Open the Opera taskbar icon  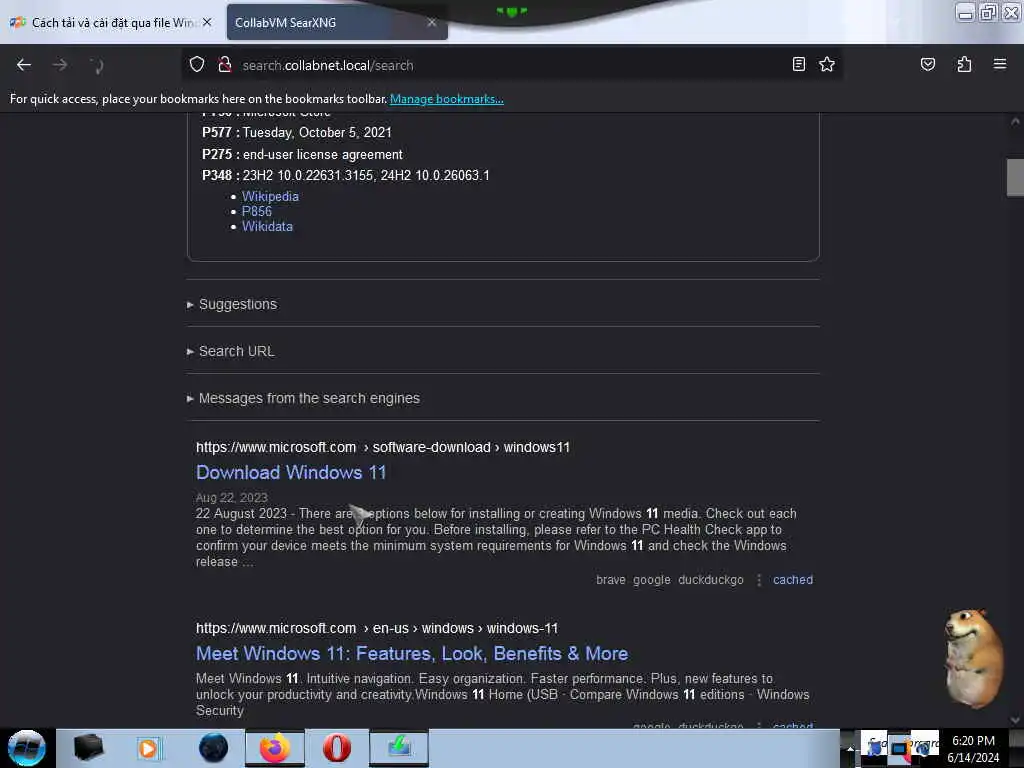click(336, 748)
